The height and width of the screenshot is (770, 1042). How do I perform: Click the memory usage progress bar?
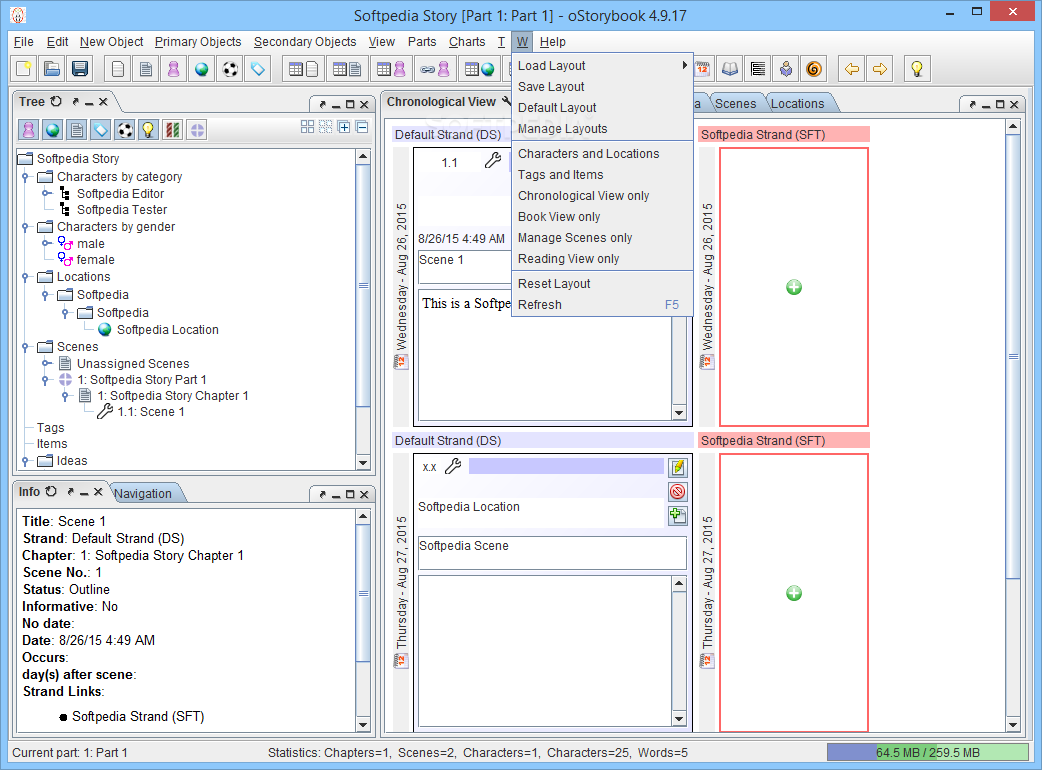pyautogui.click(x=928, y=753)
